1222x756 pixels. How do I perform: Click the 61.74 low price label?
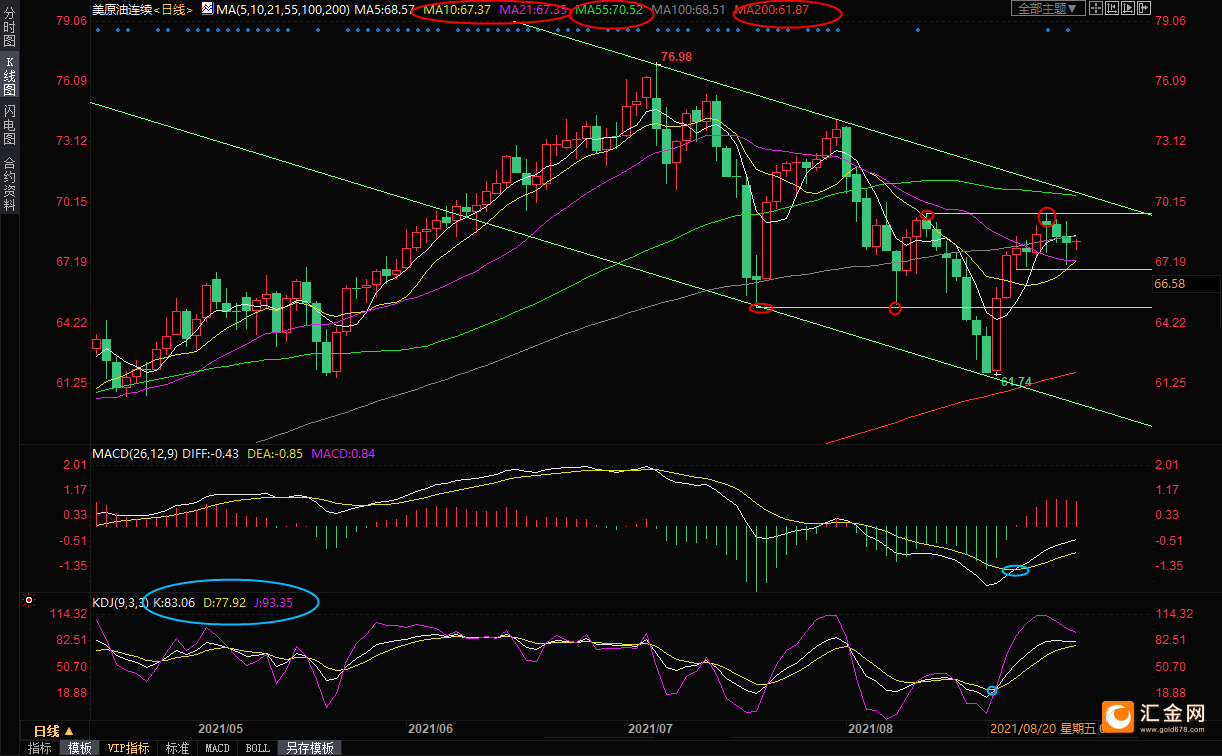click(x=1016, y=382)
